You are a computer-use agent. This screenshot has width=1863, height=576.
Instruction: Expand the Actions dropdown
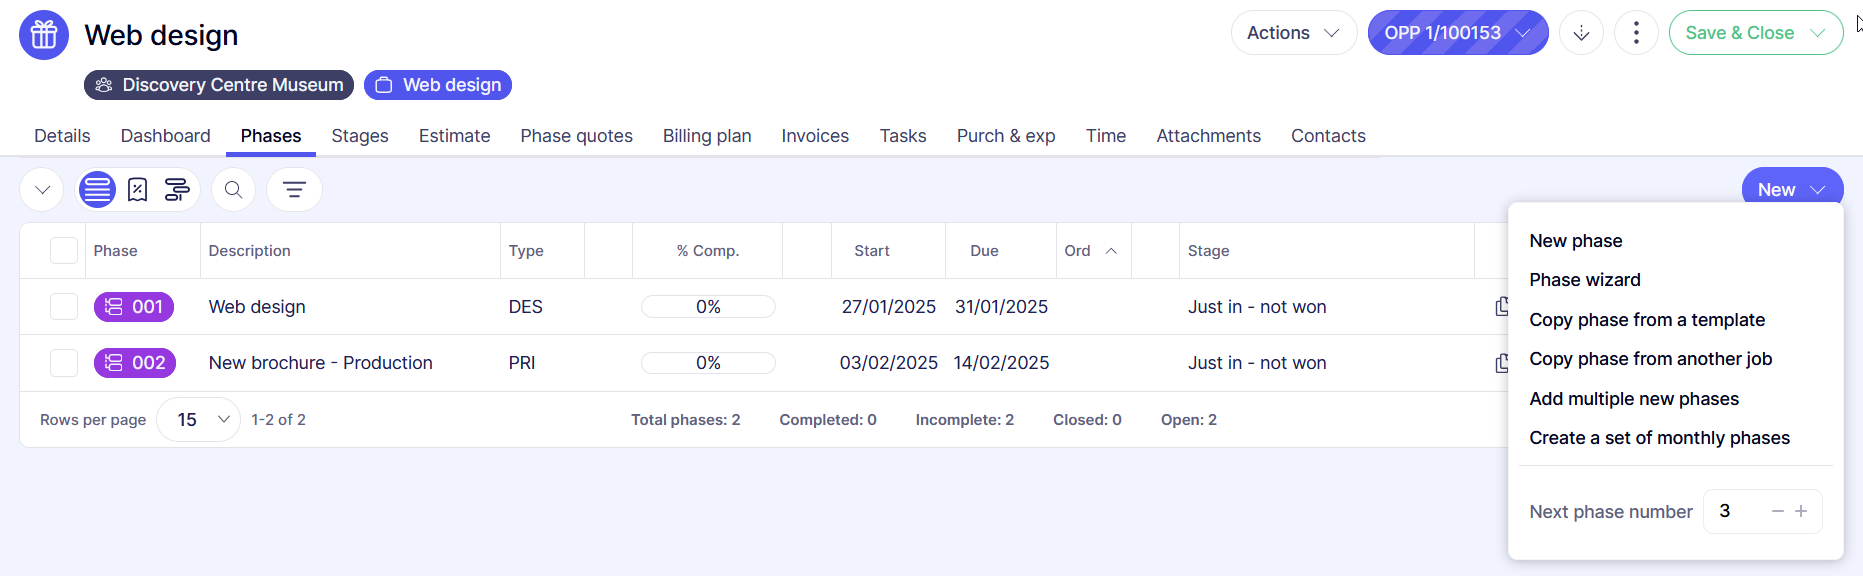click(x=1293, y=33)
